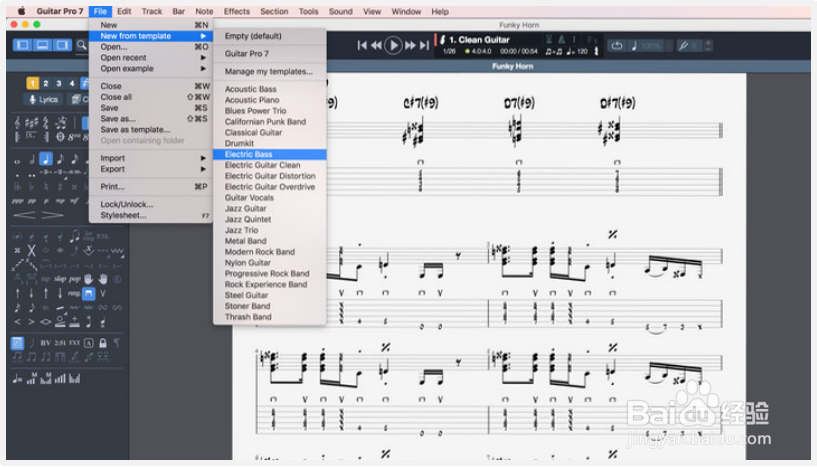Select the sixteenth note duration
Image resolution: width=817 pixels, height=467 pixels.
pos(75,159)
